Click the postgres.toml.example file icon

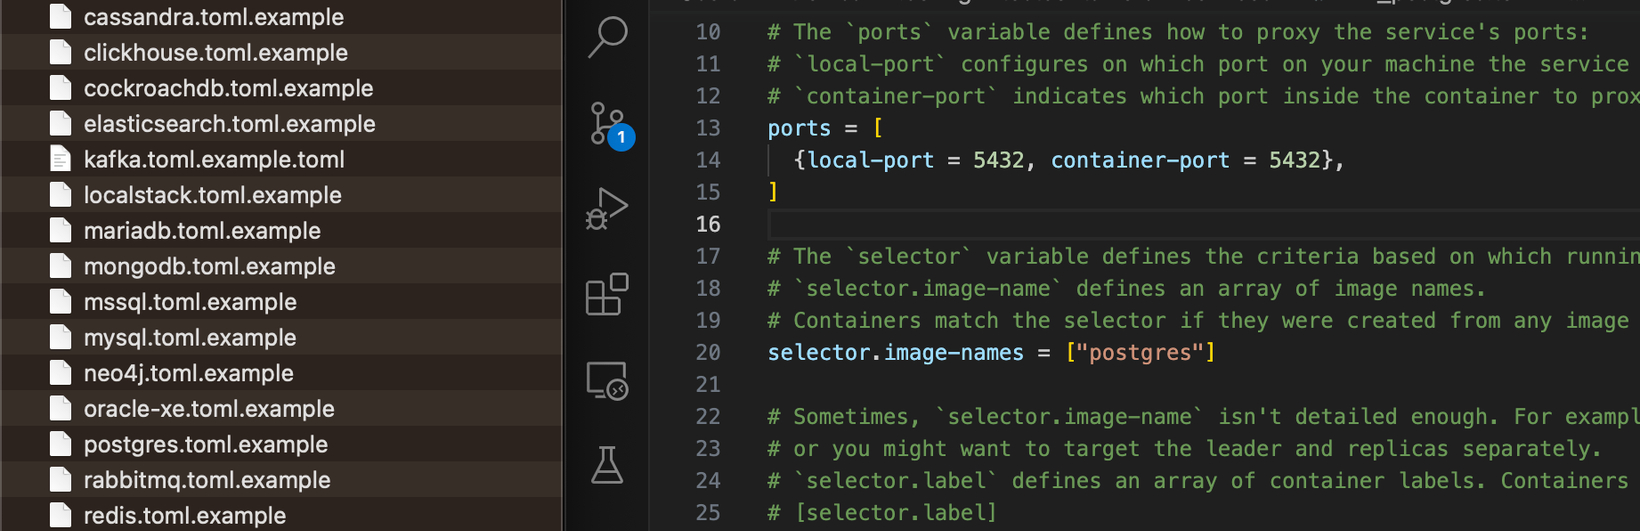(x=60, y=444)
